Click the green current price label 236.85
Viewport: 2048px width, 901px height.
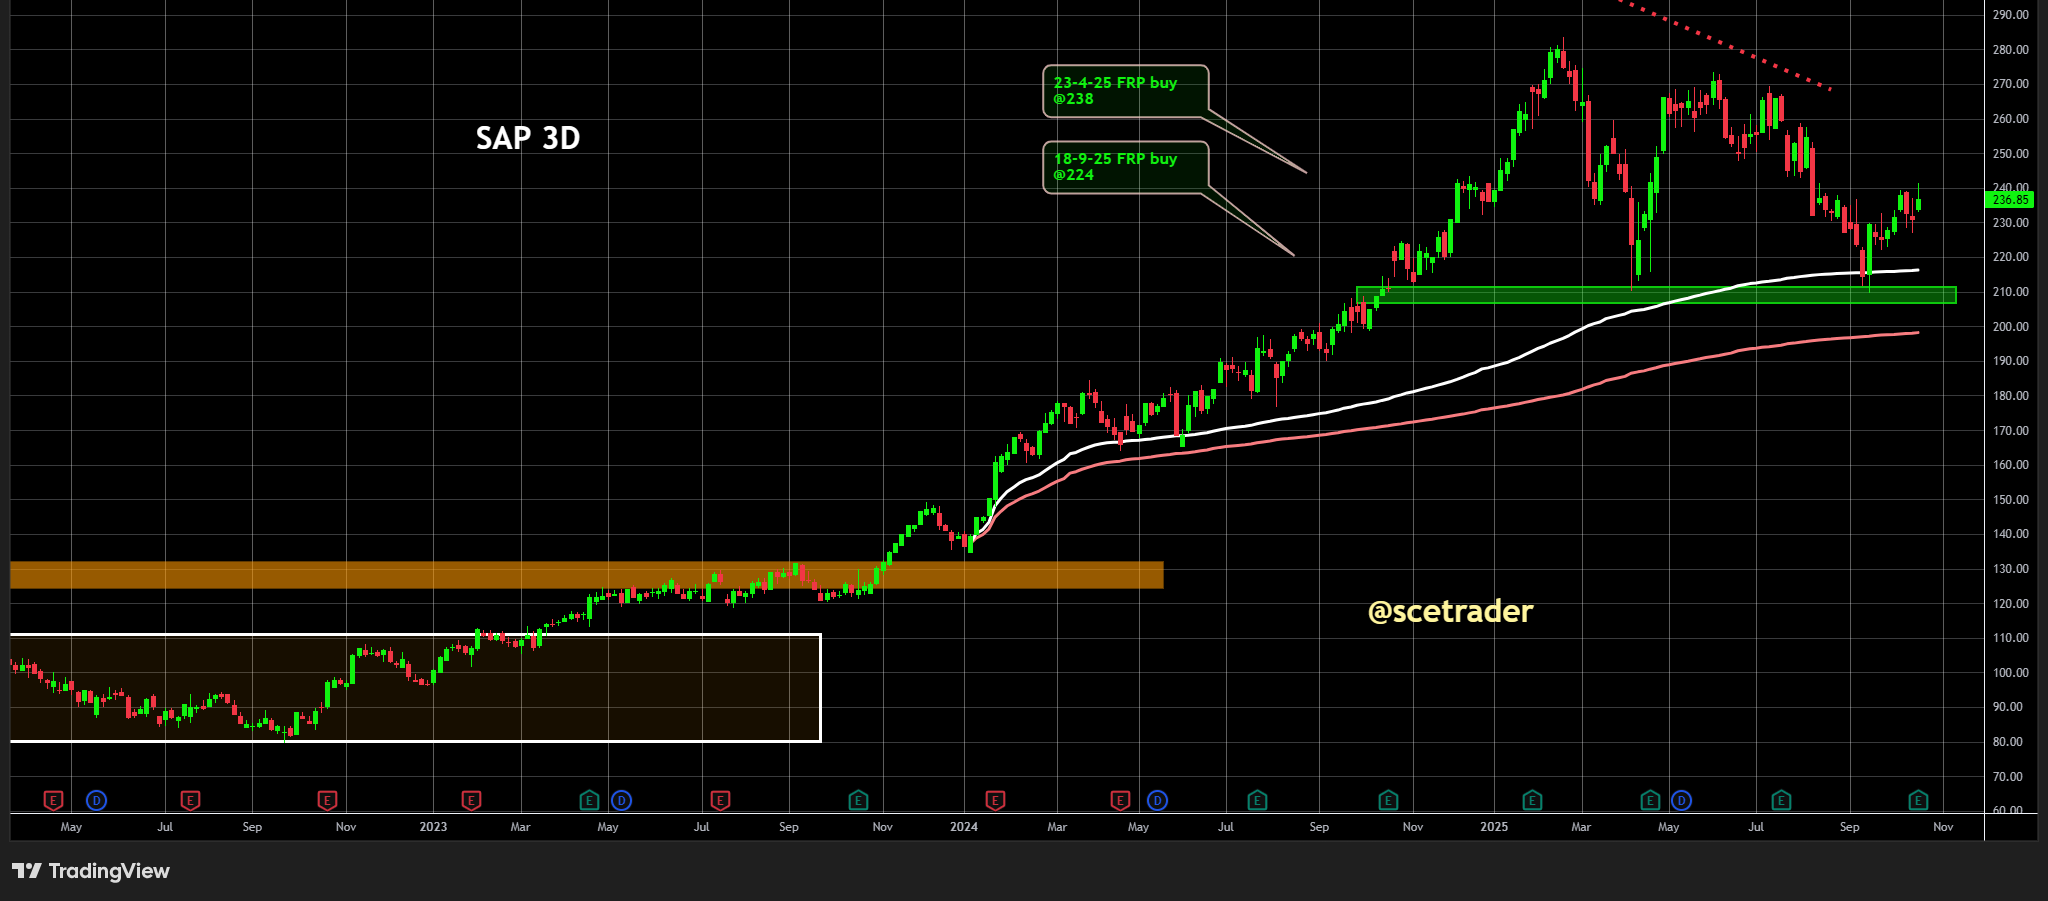point(2009,200)
